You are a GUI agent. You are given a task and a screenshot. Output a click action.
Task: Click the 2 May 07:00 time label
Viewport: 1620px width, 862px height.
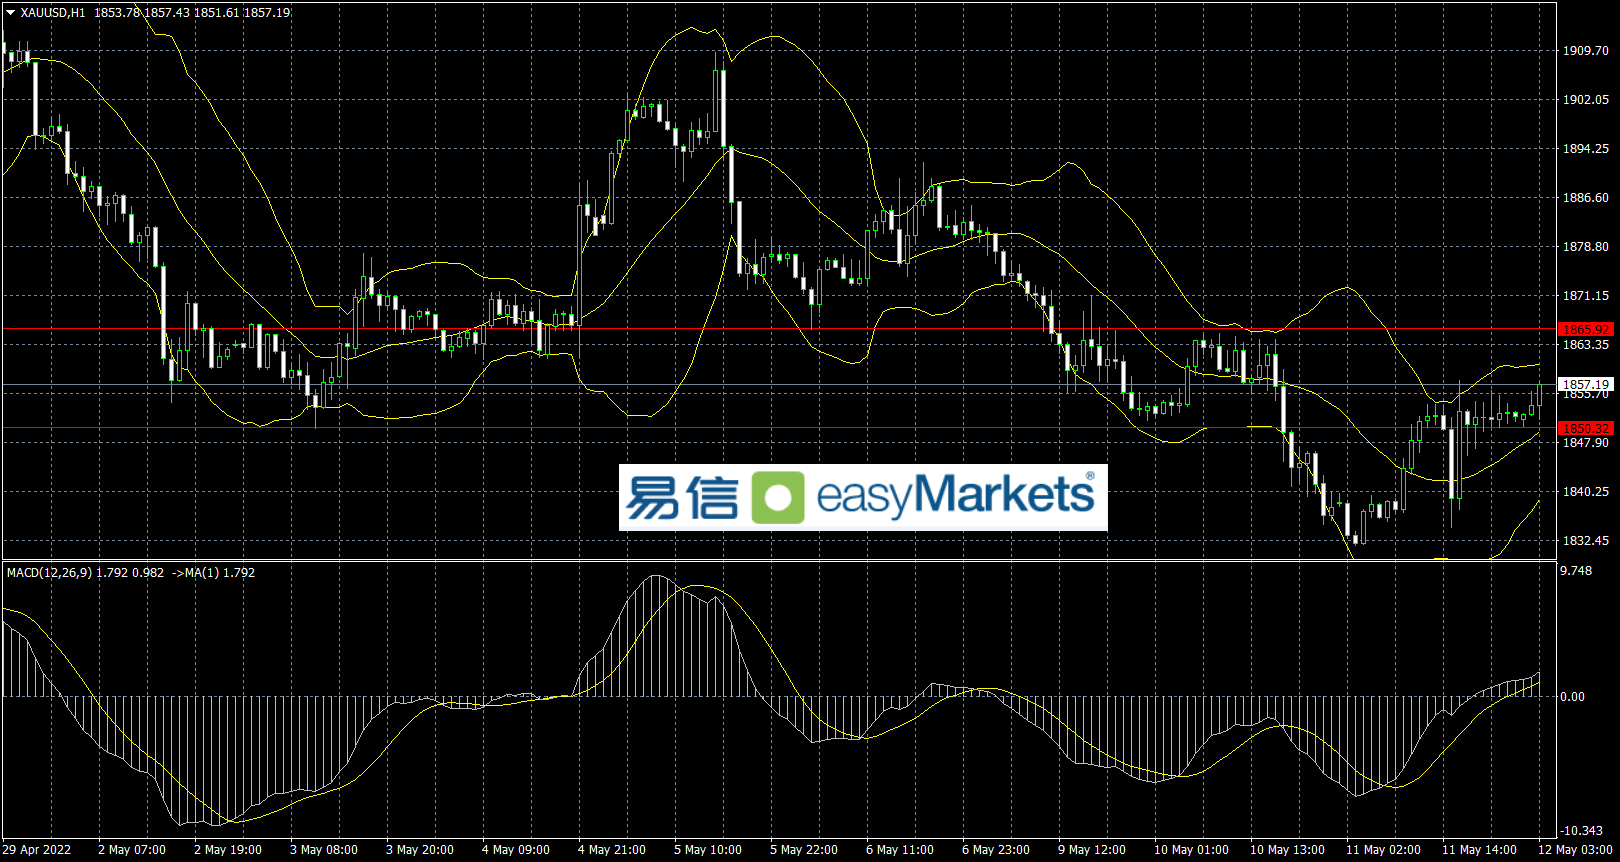[x=132, y=850]
